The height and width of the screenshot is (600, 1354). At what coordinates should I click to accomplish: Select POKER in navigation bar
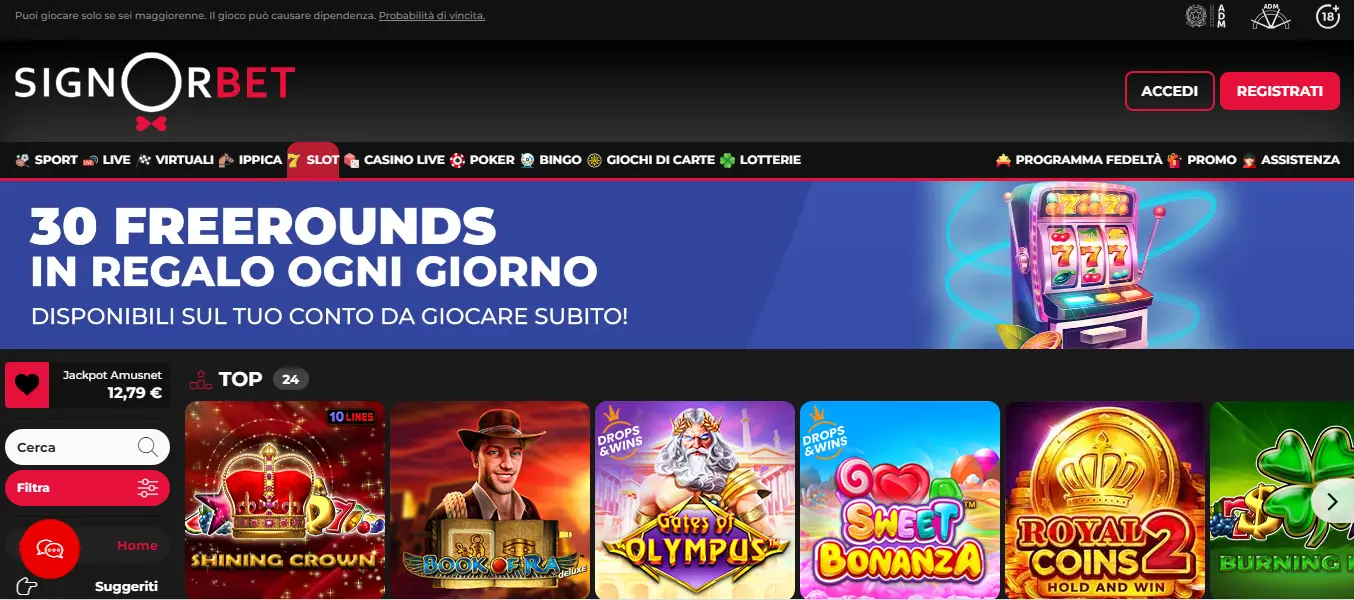tap(482, 160)
